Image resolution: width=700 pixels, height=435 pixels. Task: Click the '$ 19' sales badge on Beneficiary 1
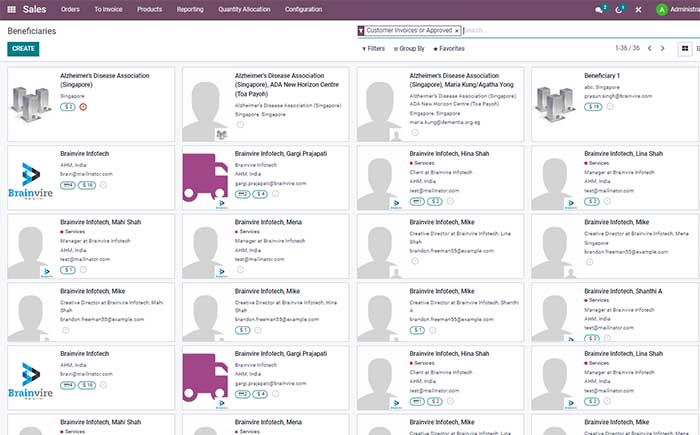coord(593,107)
